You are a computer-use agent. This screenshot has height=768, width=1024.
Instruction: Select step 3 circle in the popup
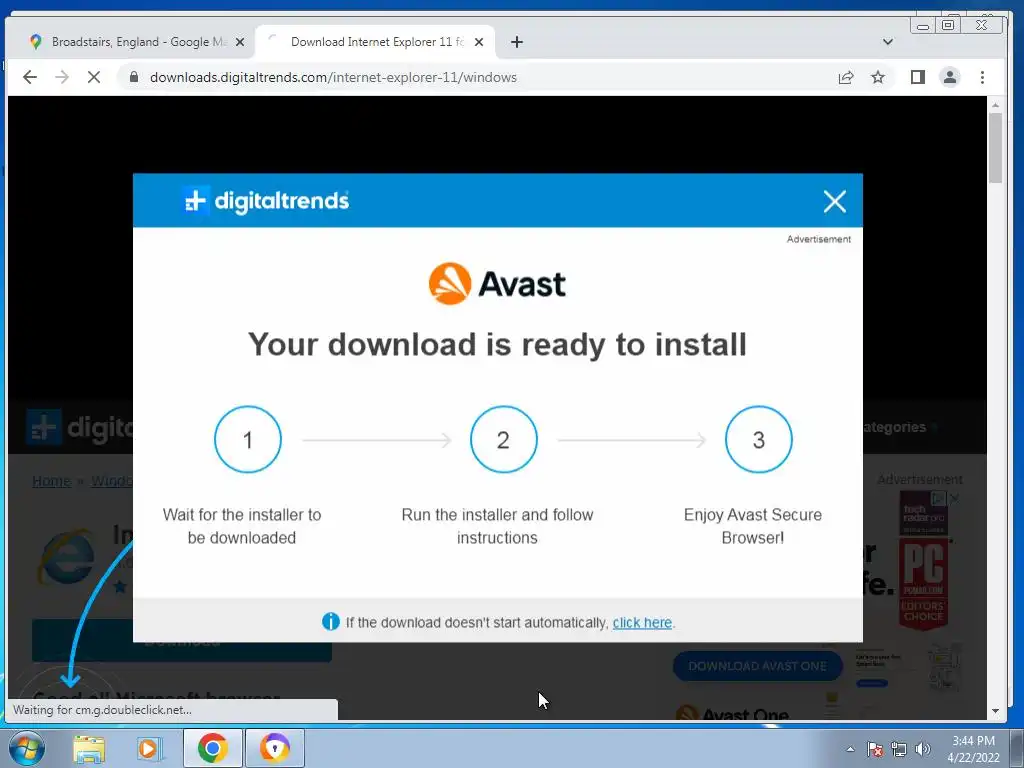click(759, 440)
